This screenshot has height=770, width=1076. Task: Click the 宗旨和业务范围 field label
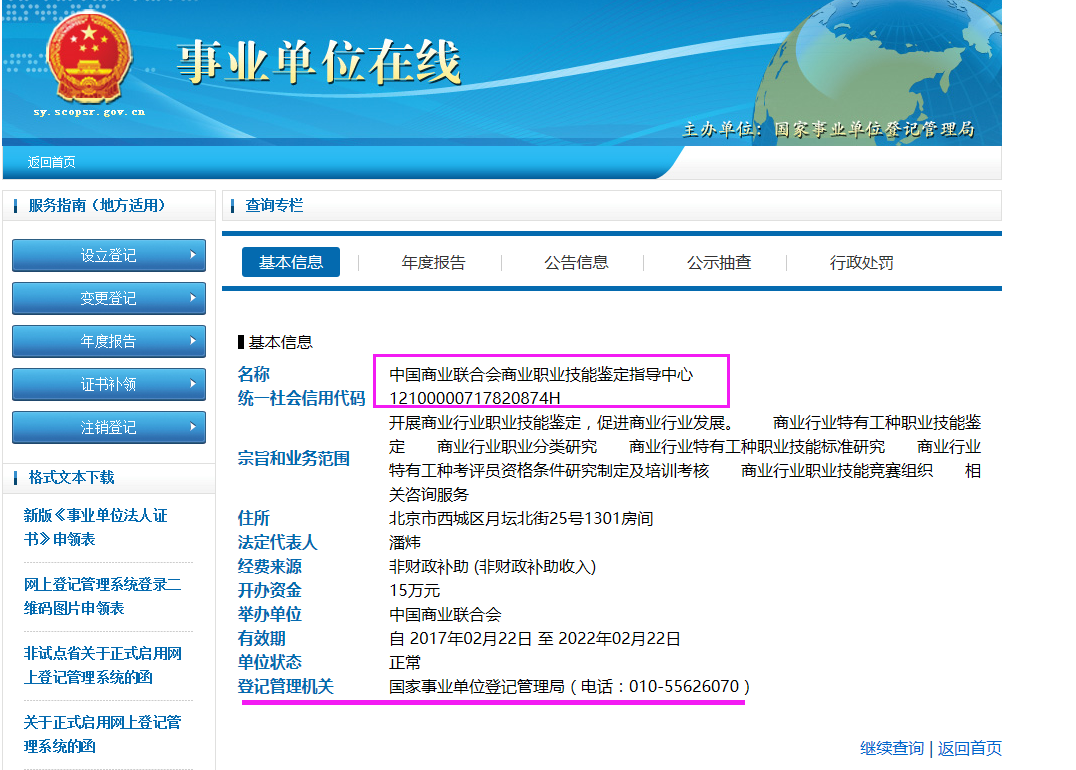click(x=294, y=458)
